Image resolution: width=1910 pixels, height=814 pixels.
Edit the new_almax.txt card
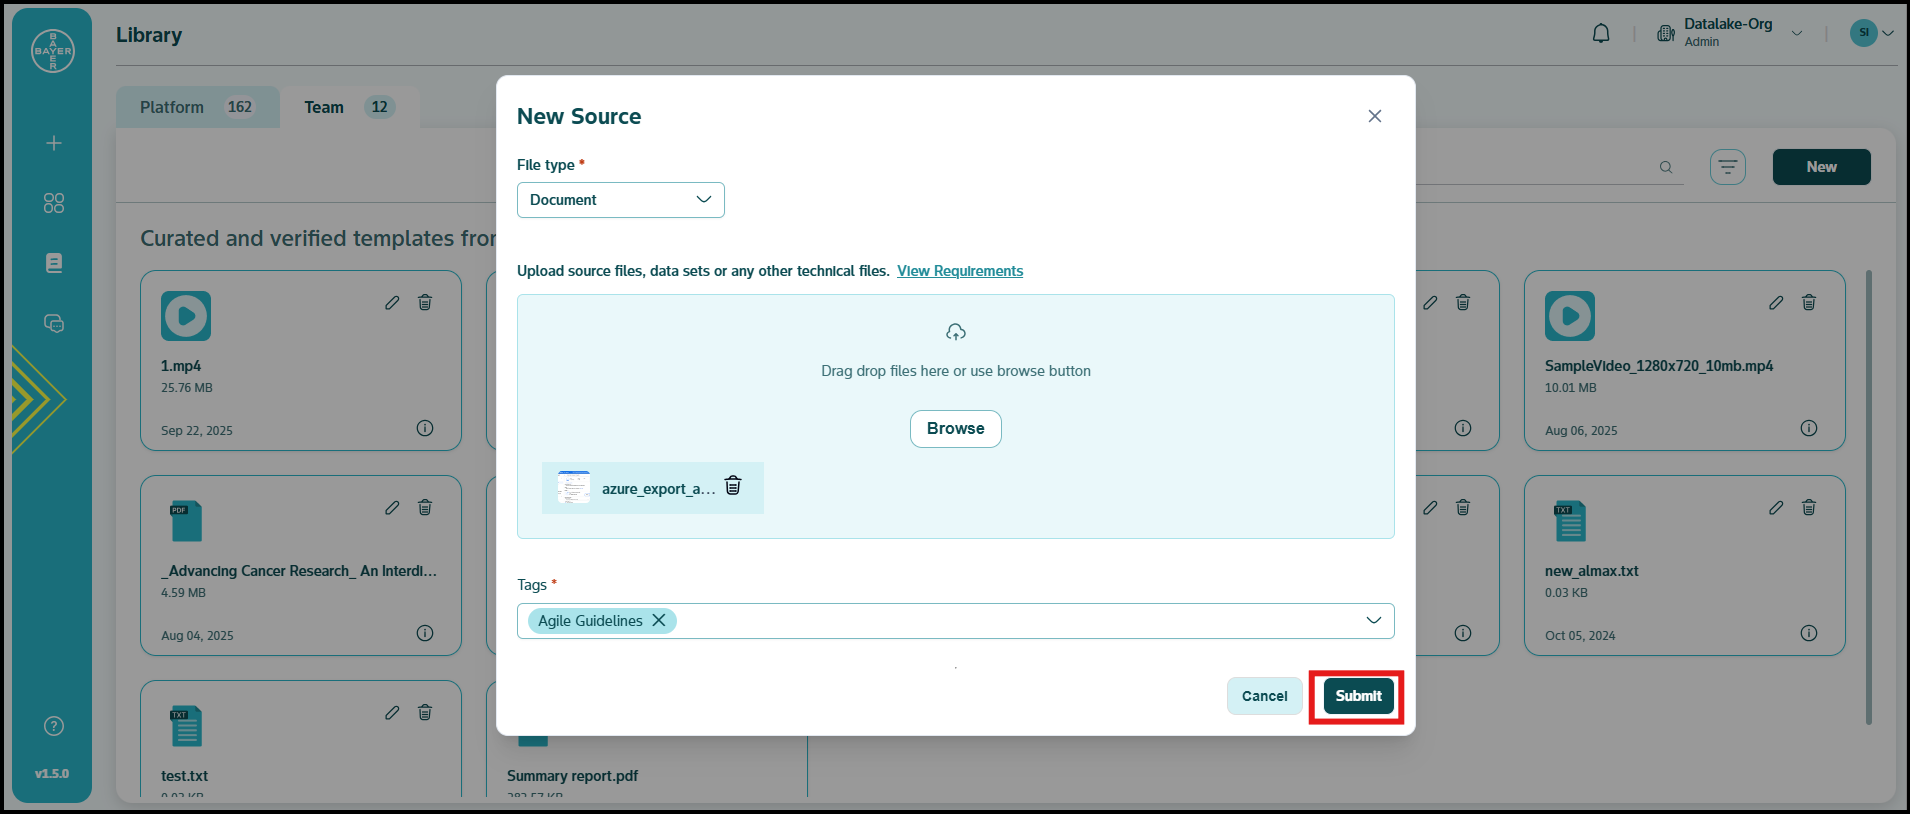pyautogui.click(x=1776, y=507)
